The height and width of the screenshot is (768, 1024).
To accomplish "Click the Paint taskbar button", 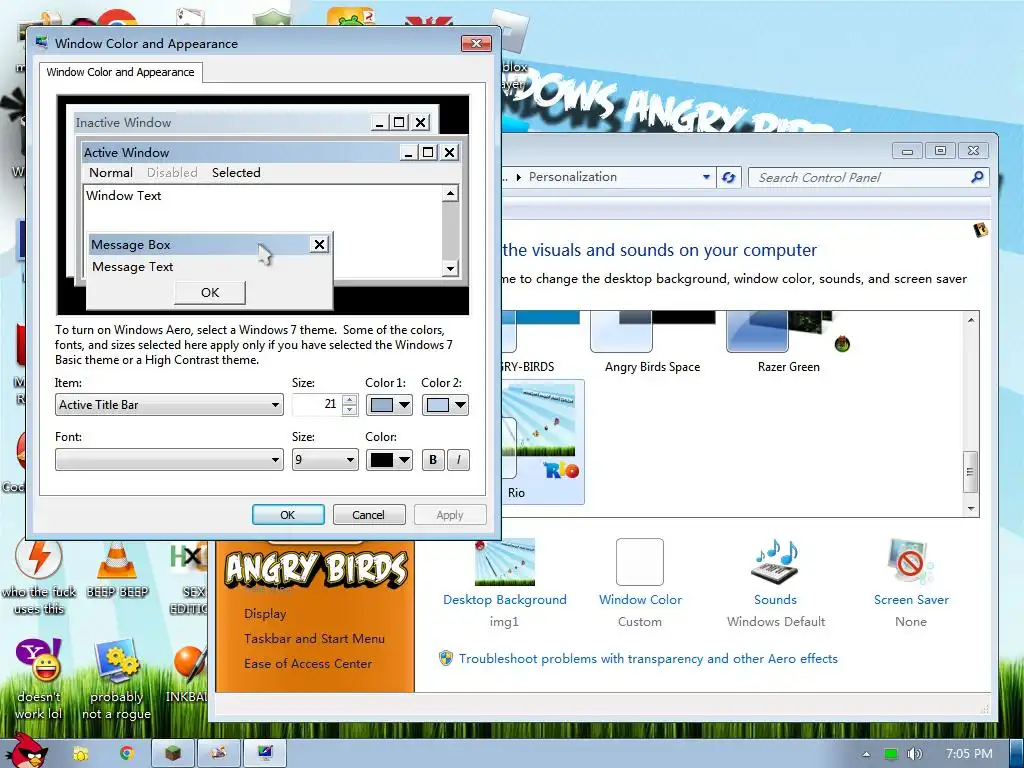I will pyautogui.click(x=219, y=754).
